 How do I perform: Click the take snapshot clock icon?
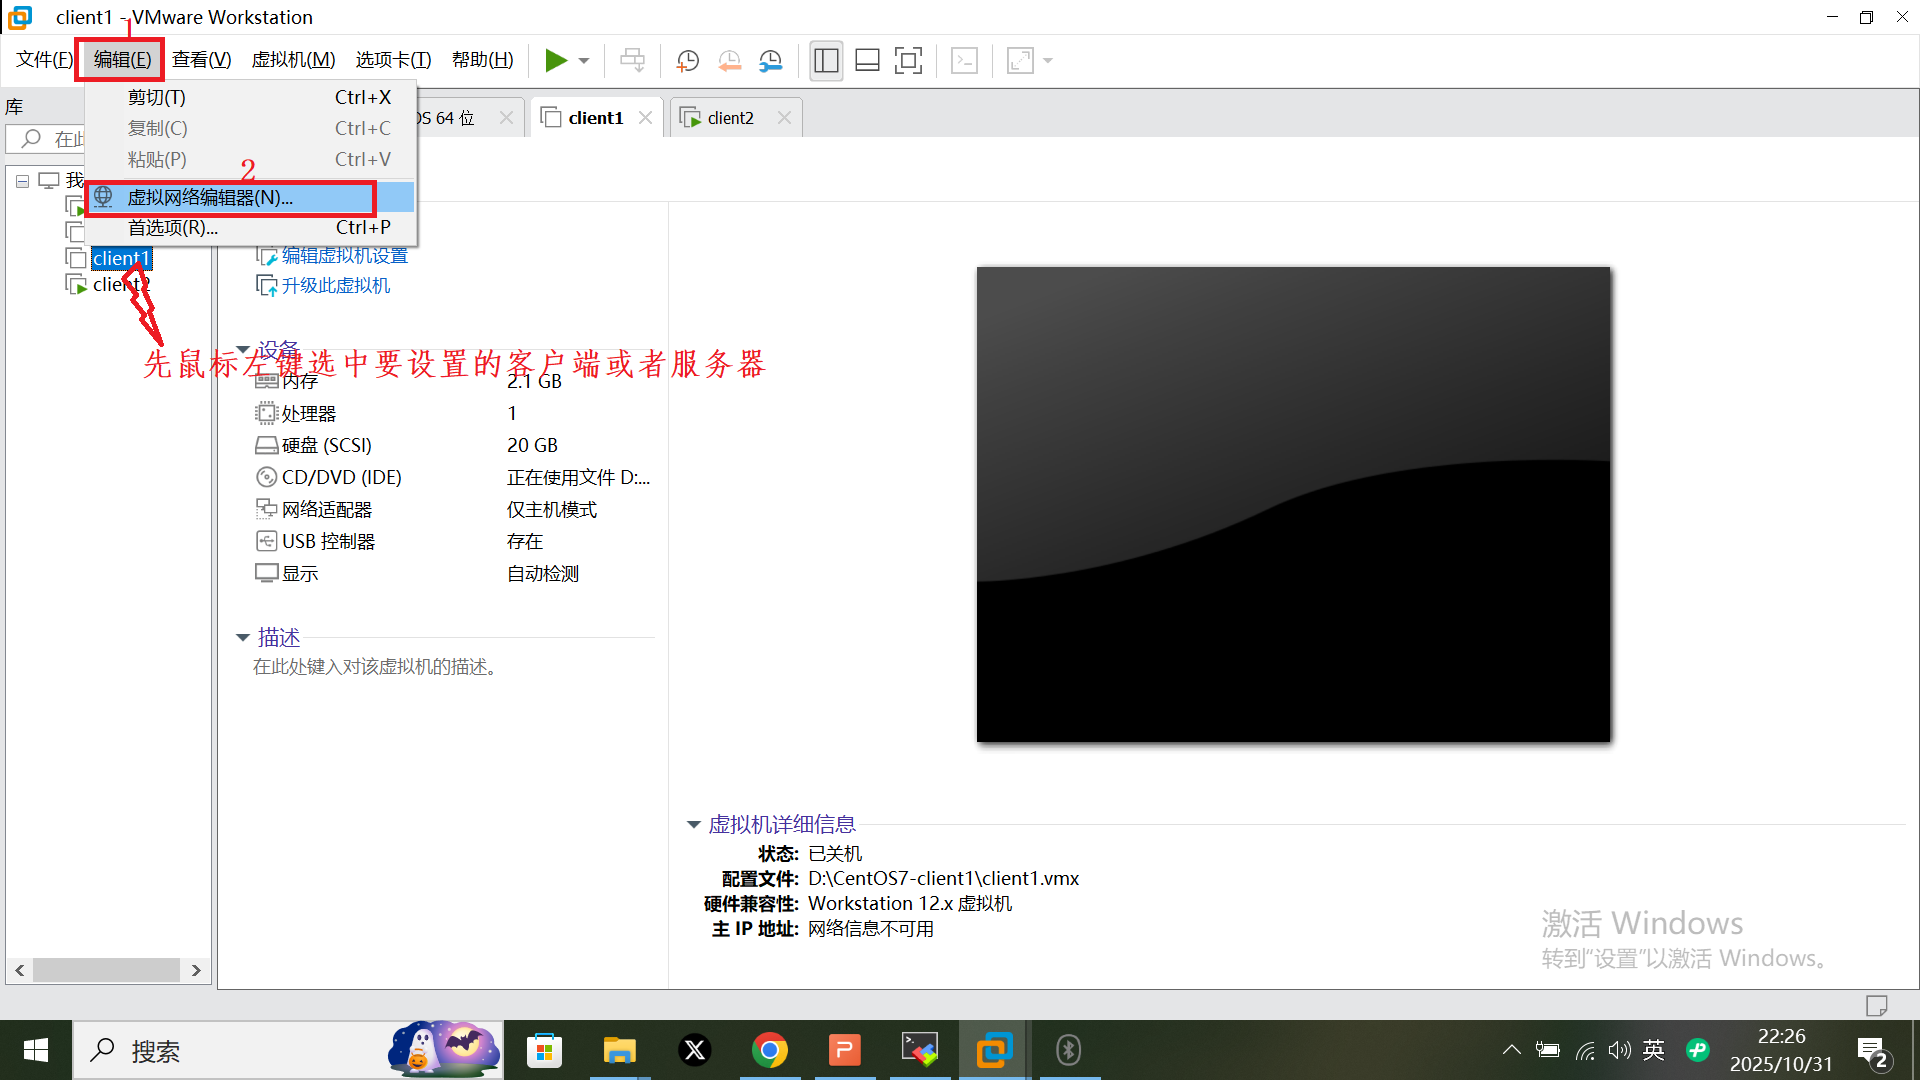click(x=687, y=61)
